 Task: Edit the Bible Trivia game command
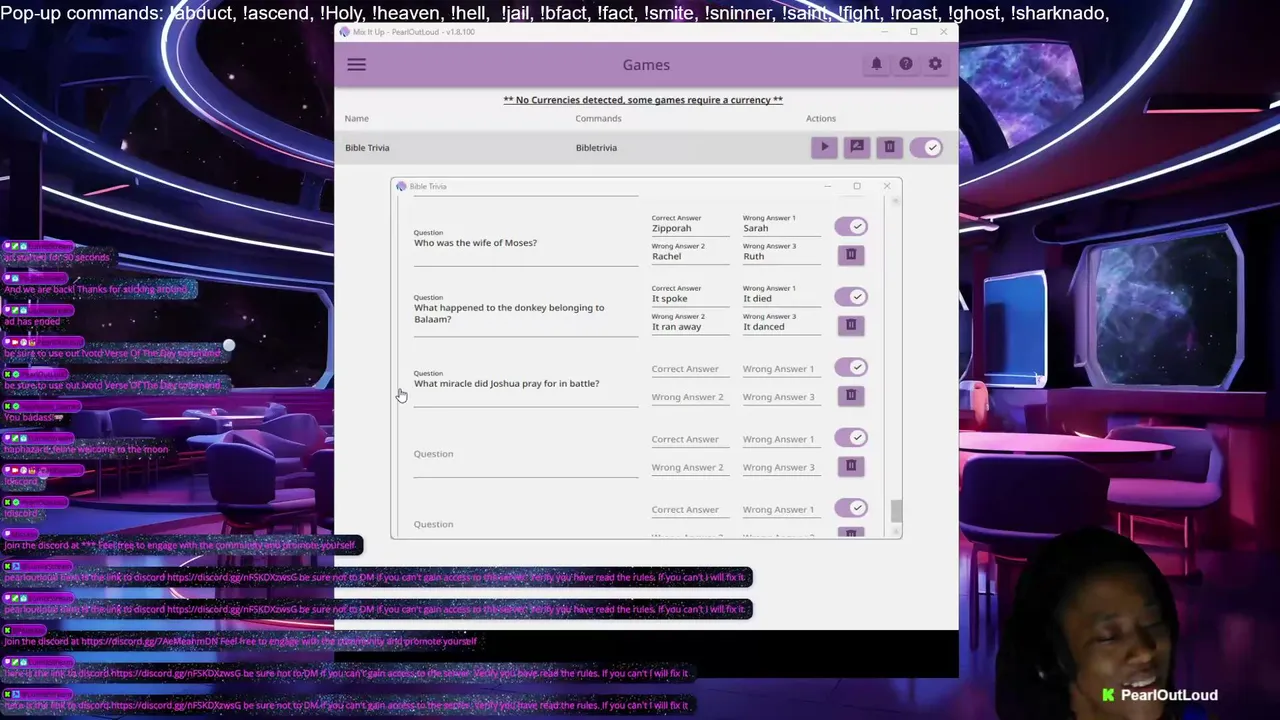click(x=857, y=147)
